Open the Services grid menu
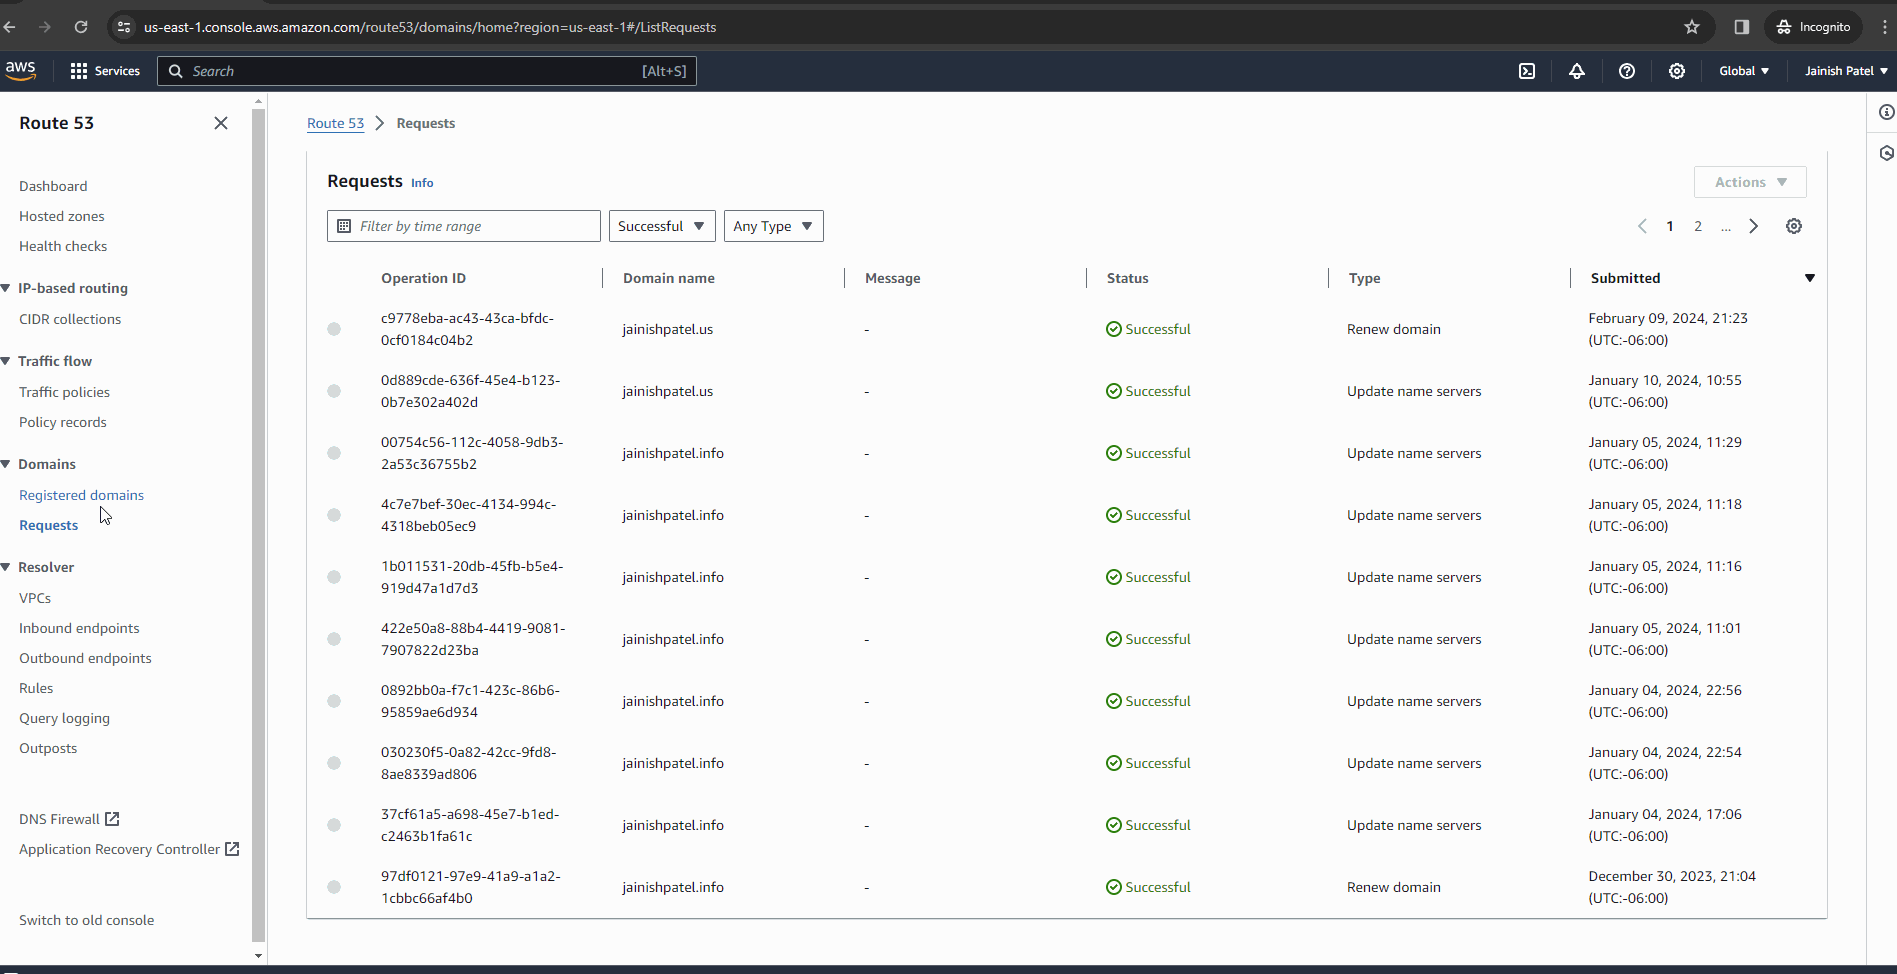1897x974 pixels. point(104,71)
